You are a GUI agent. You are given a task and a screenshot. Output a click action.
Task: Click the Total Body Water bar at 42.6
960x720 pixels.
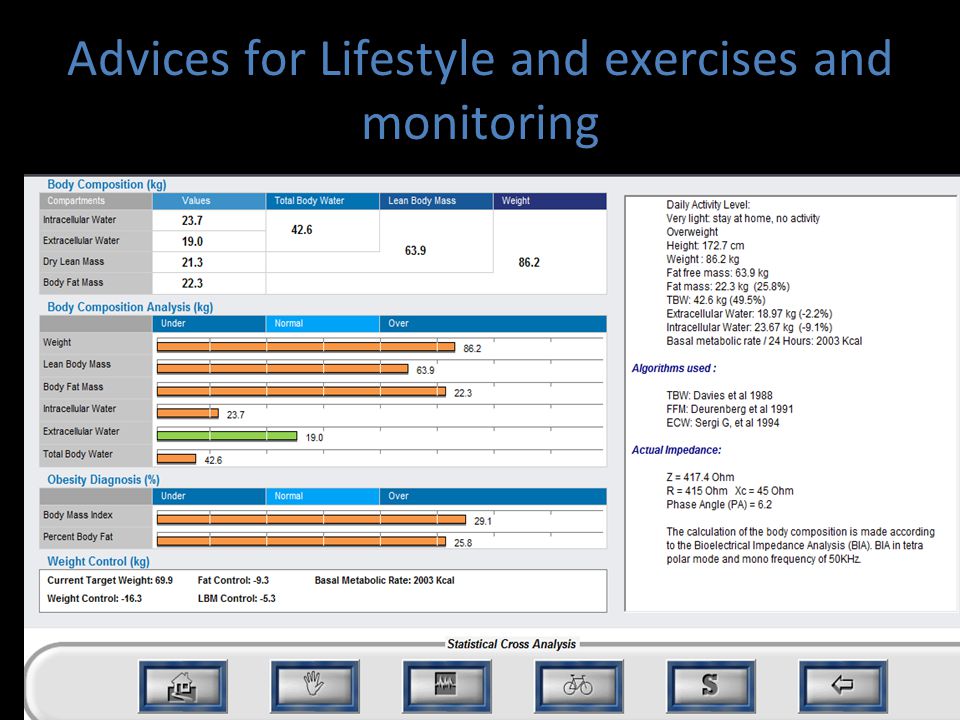[176, 459]
